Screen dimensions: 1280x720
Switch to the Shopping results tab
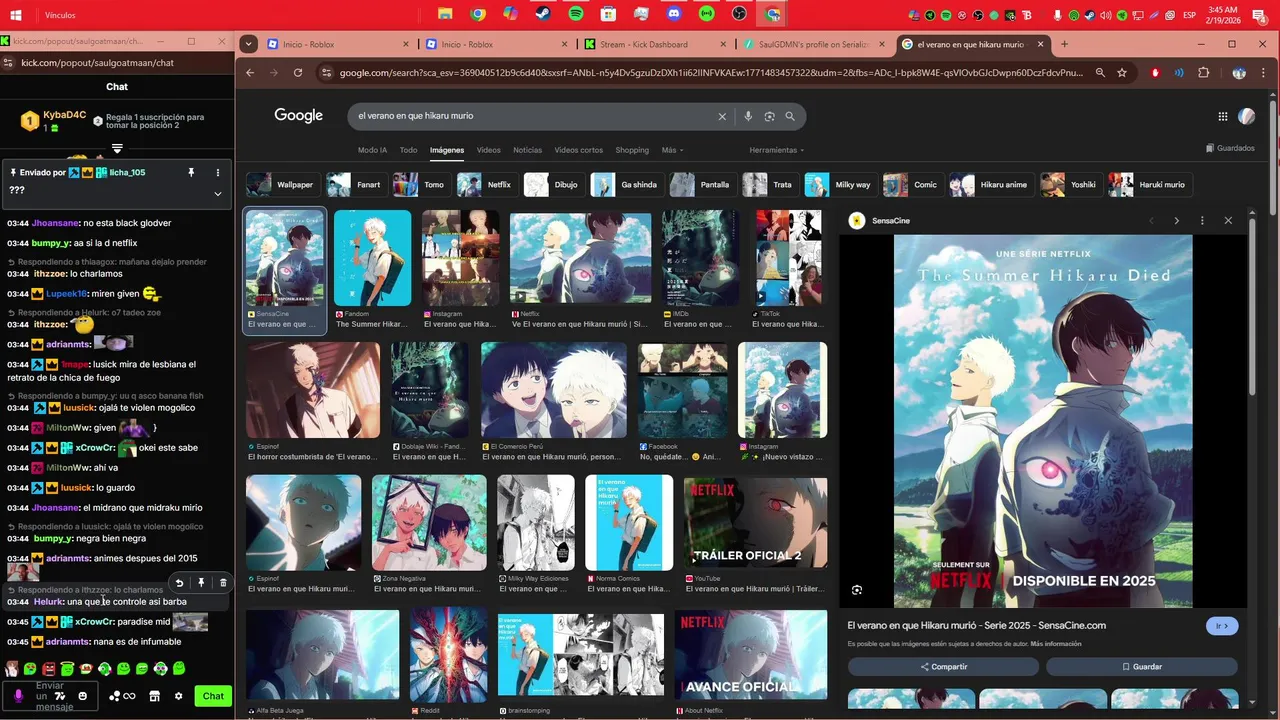click(x=632, y=150)
